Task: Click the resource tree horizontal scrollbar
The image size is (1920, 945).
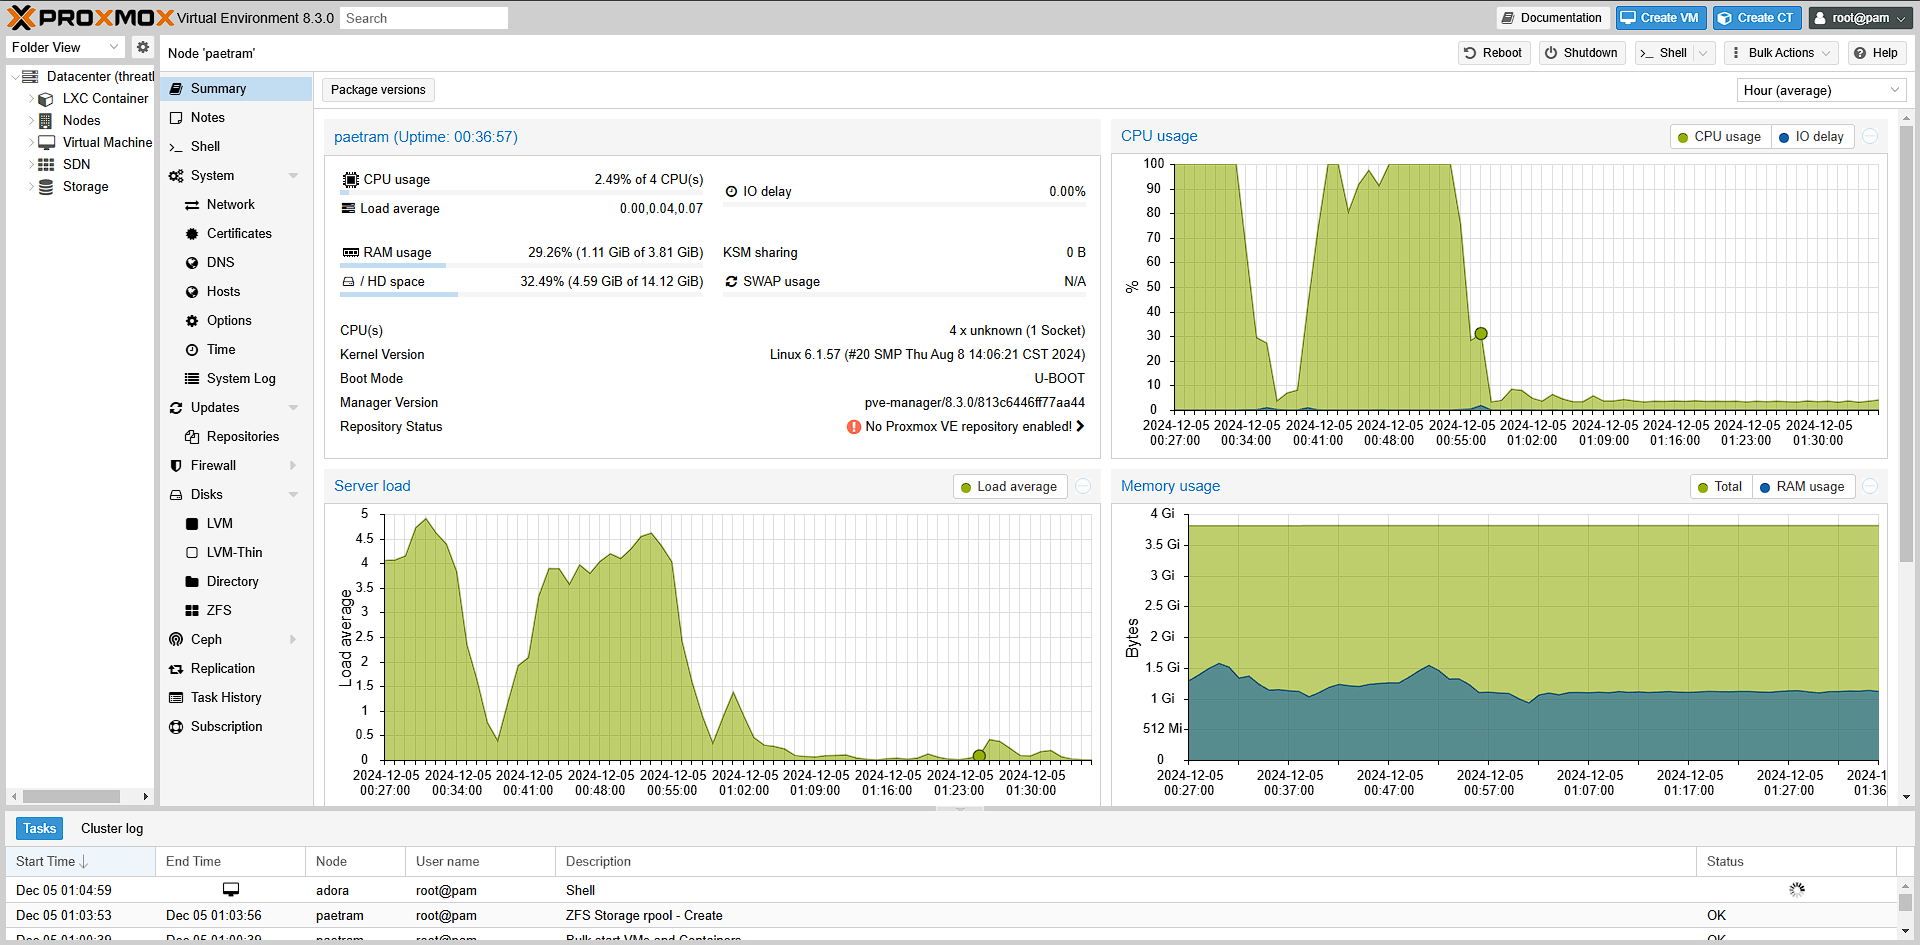Action: click(x=71, y=797)
